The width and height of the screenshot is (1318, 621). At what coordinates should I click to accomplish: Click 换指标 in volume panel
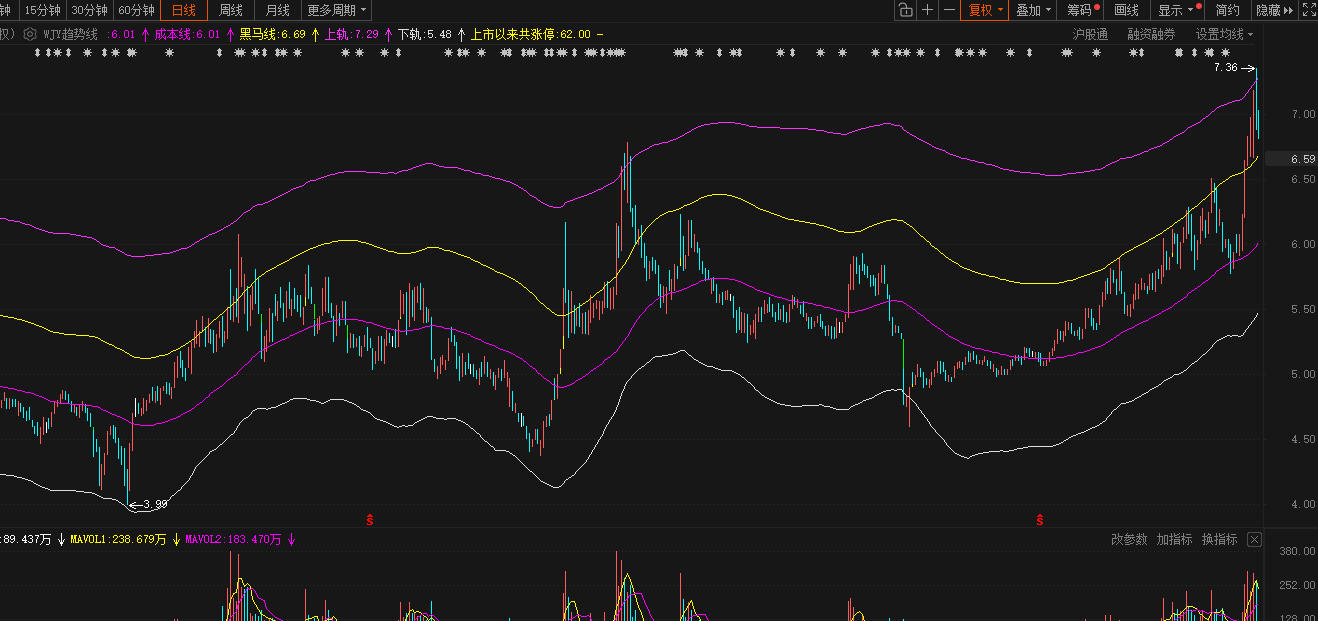(1219, 539)
